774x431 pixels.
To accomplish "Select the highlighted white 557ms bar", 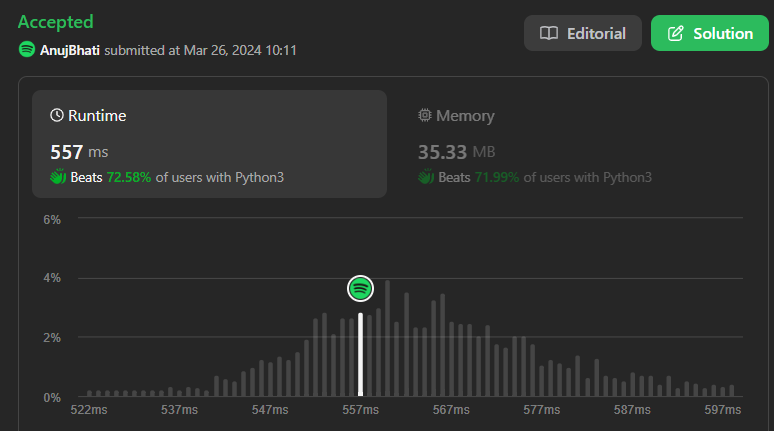I will point(360,354).
